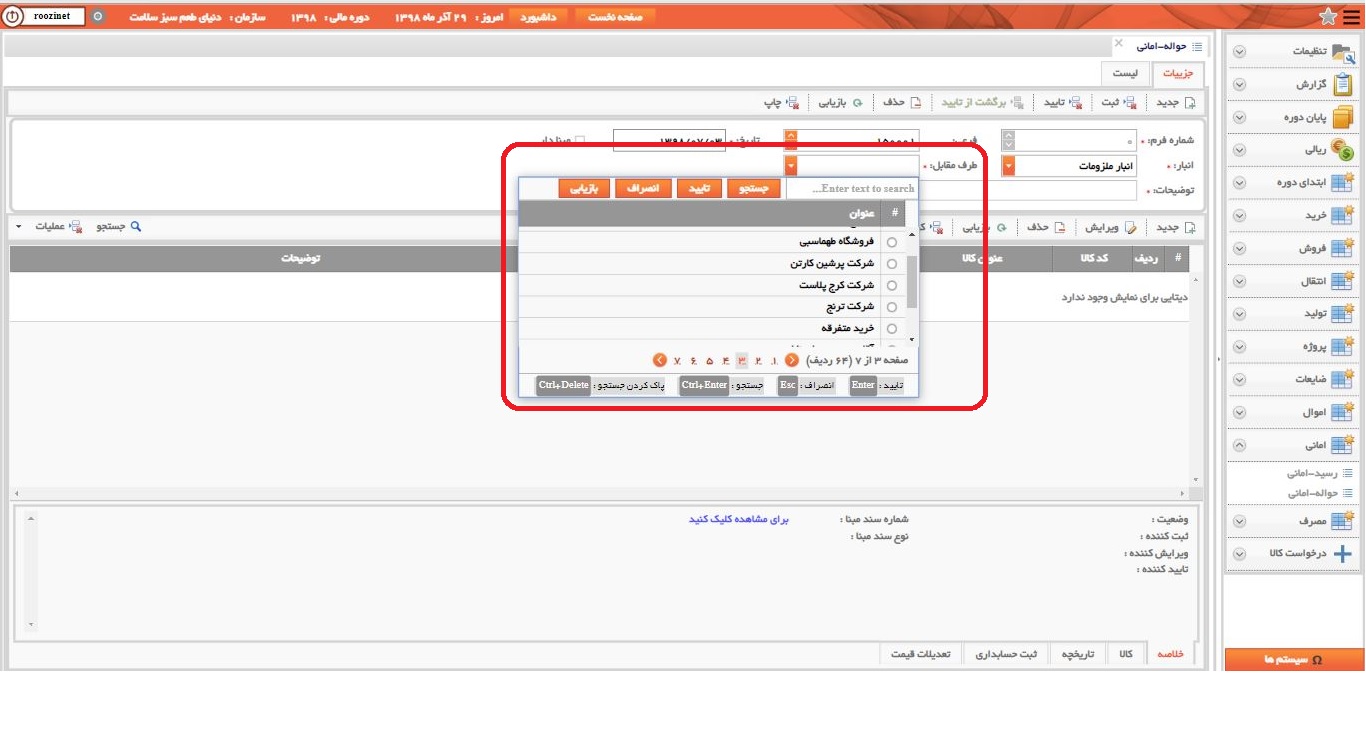
Task: Click حذف in the top form toolbar
Action: click(x=901, y=102)
